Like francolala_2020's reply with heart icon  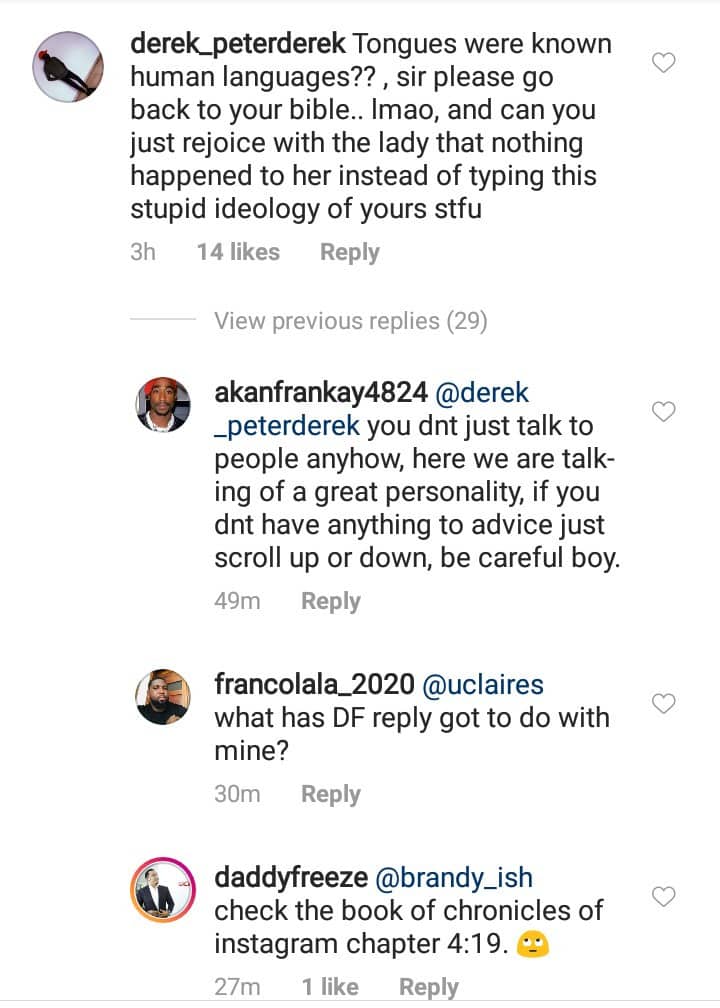click(664, 704)
